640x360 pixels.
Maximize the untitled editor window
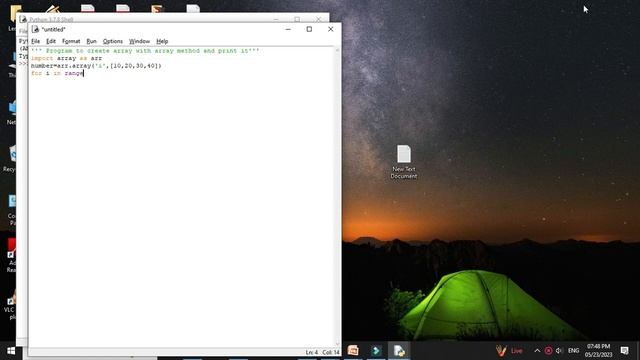pos(309,29)
